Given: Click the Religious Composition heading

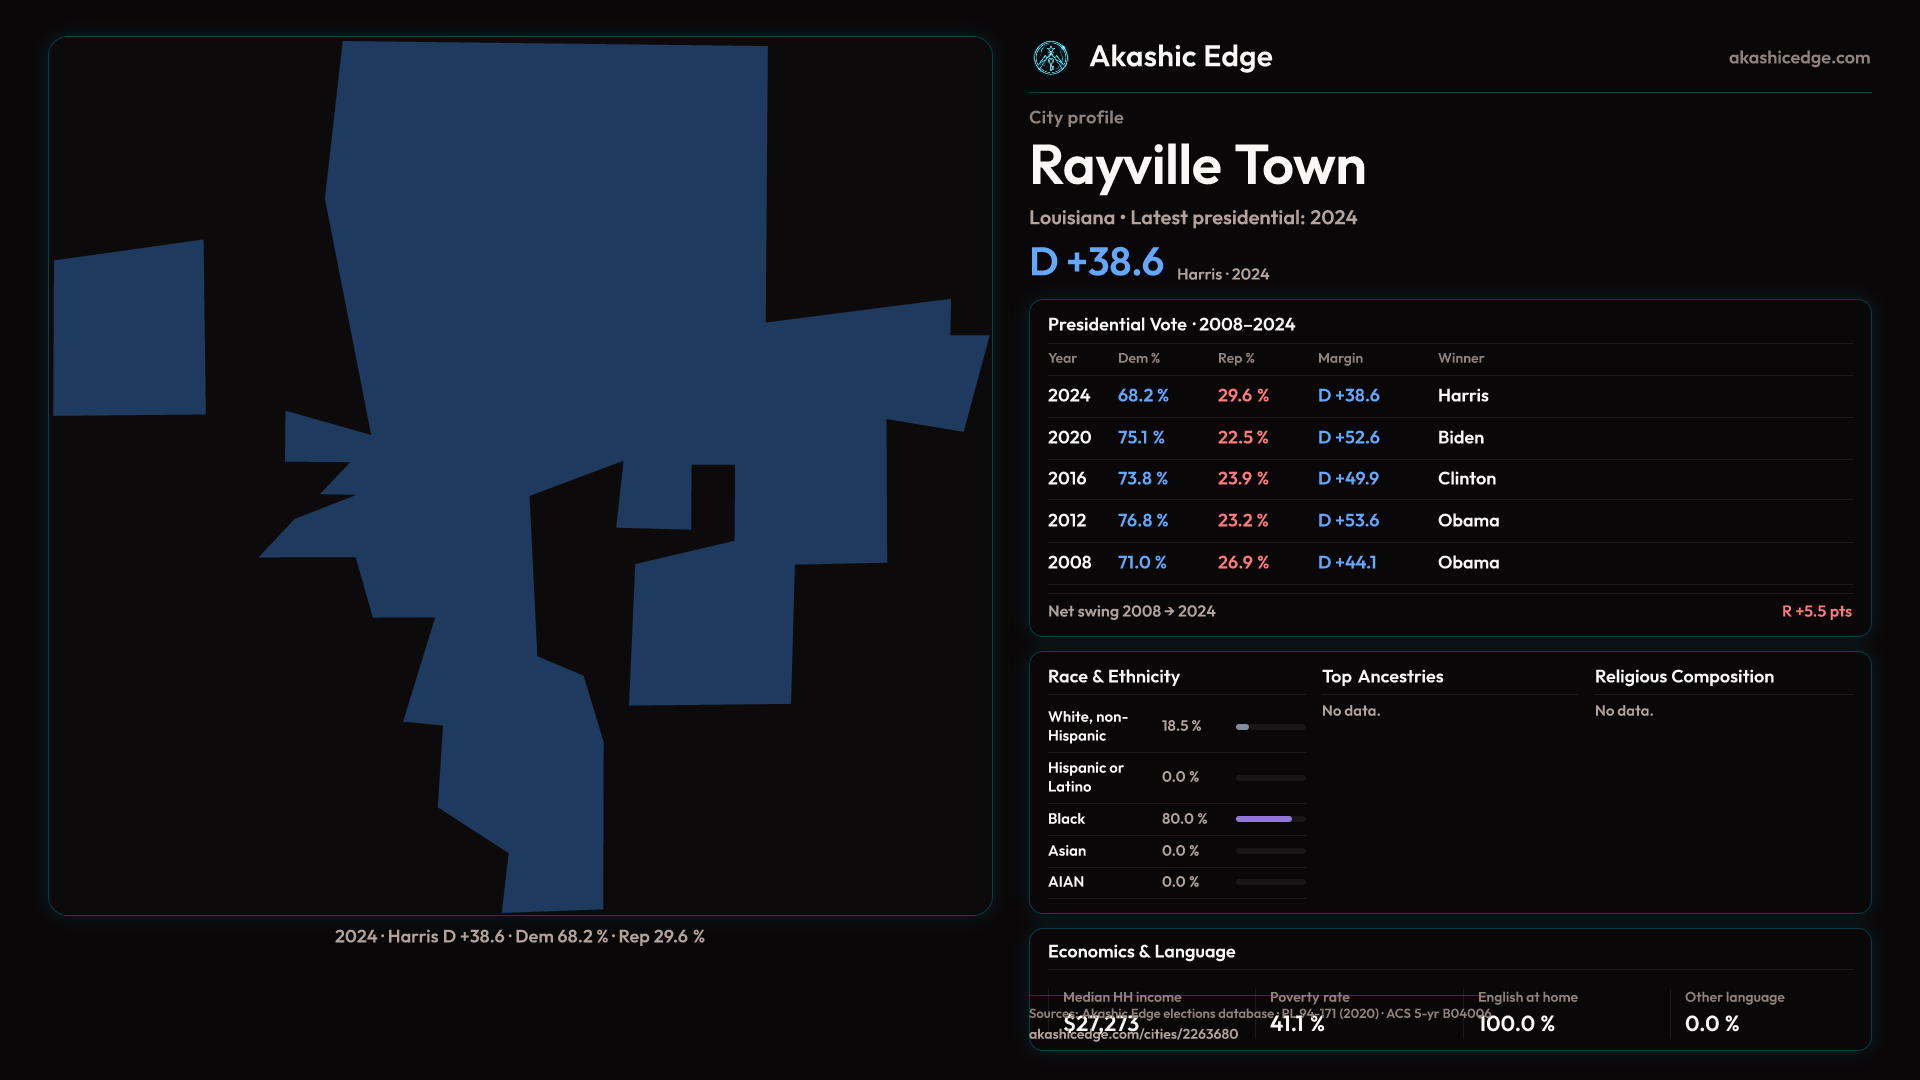Looking at the screenshot, I should pos(1683,677).
